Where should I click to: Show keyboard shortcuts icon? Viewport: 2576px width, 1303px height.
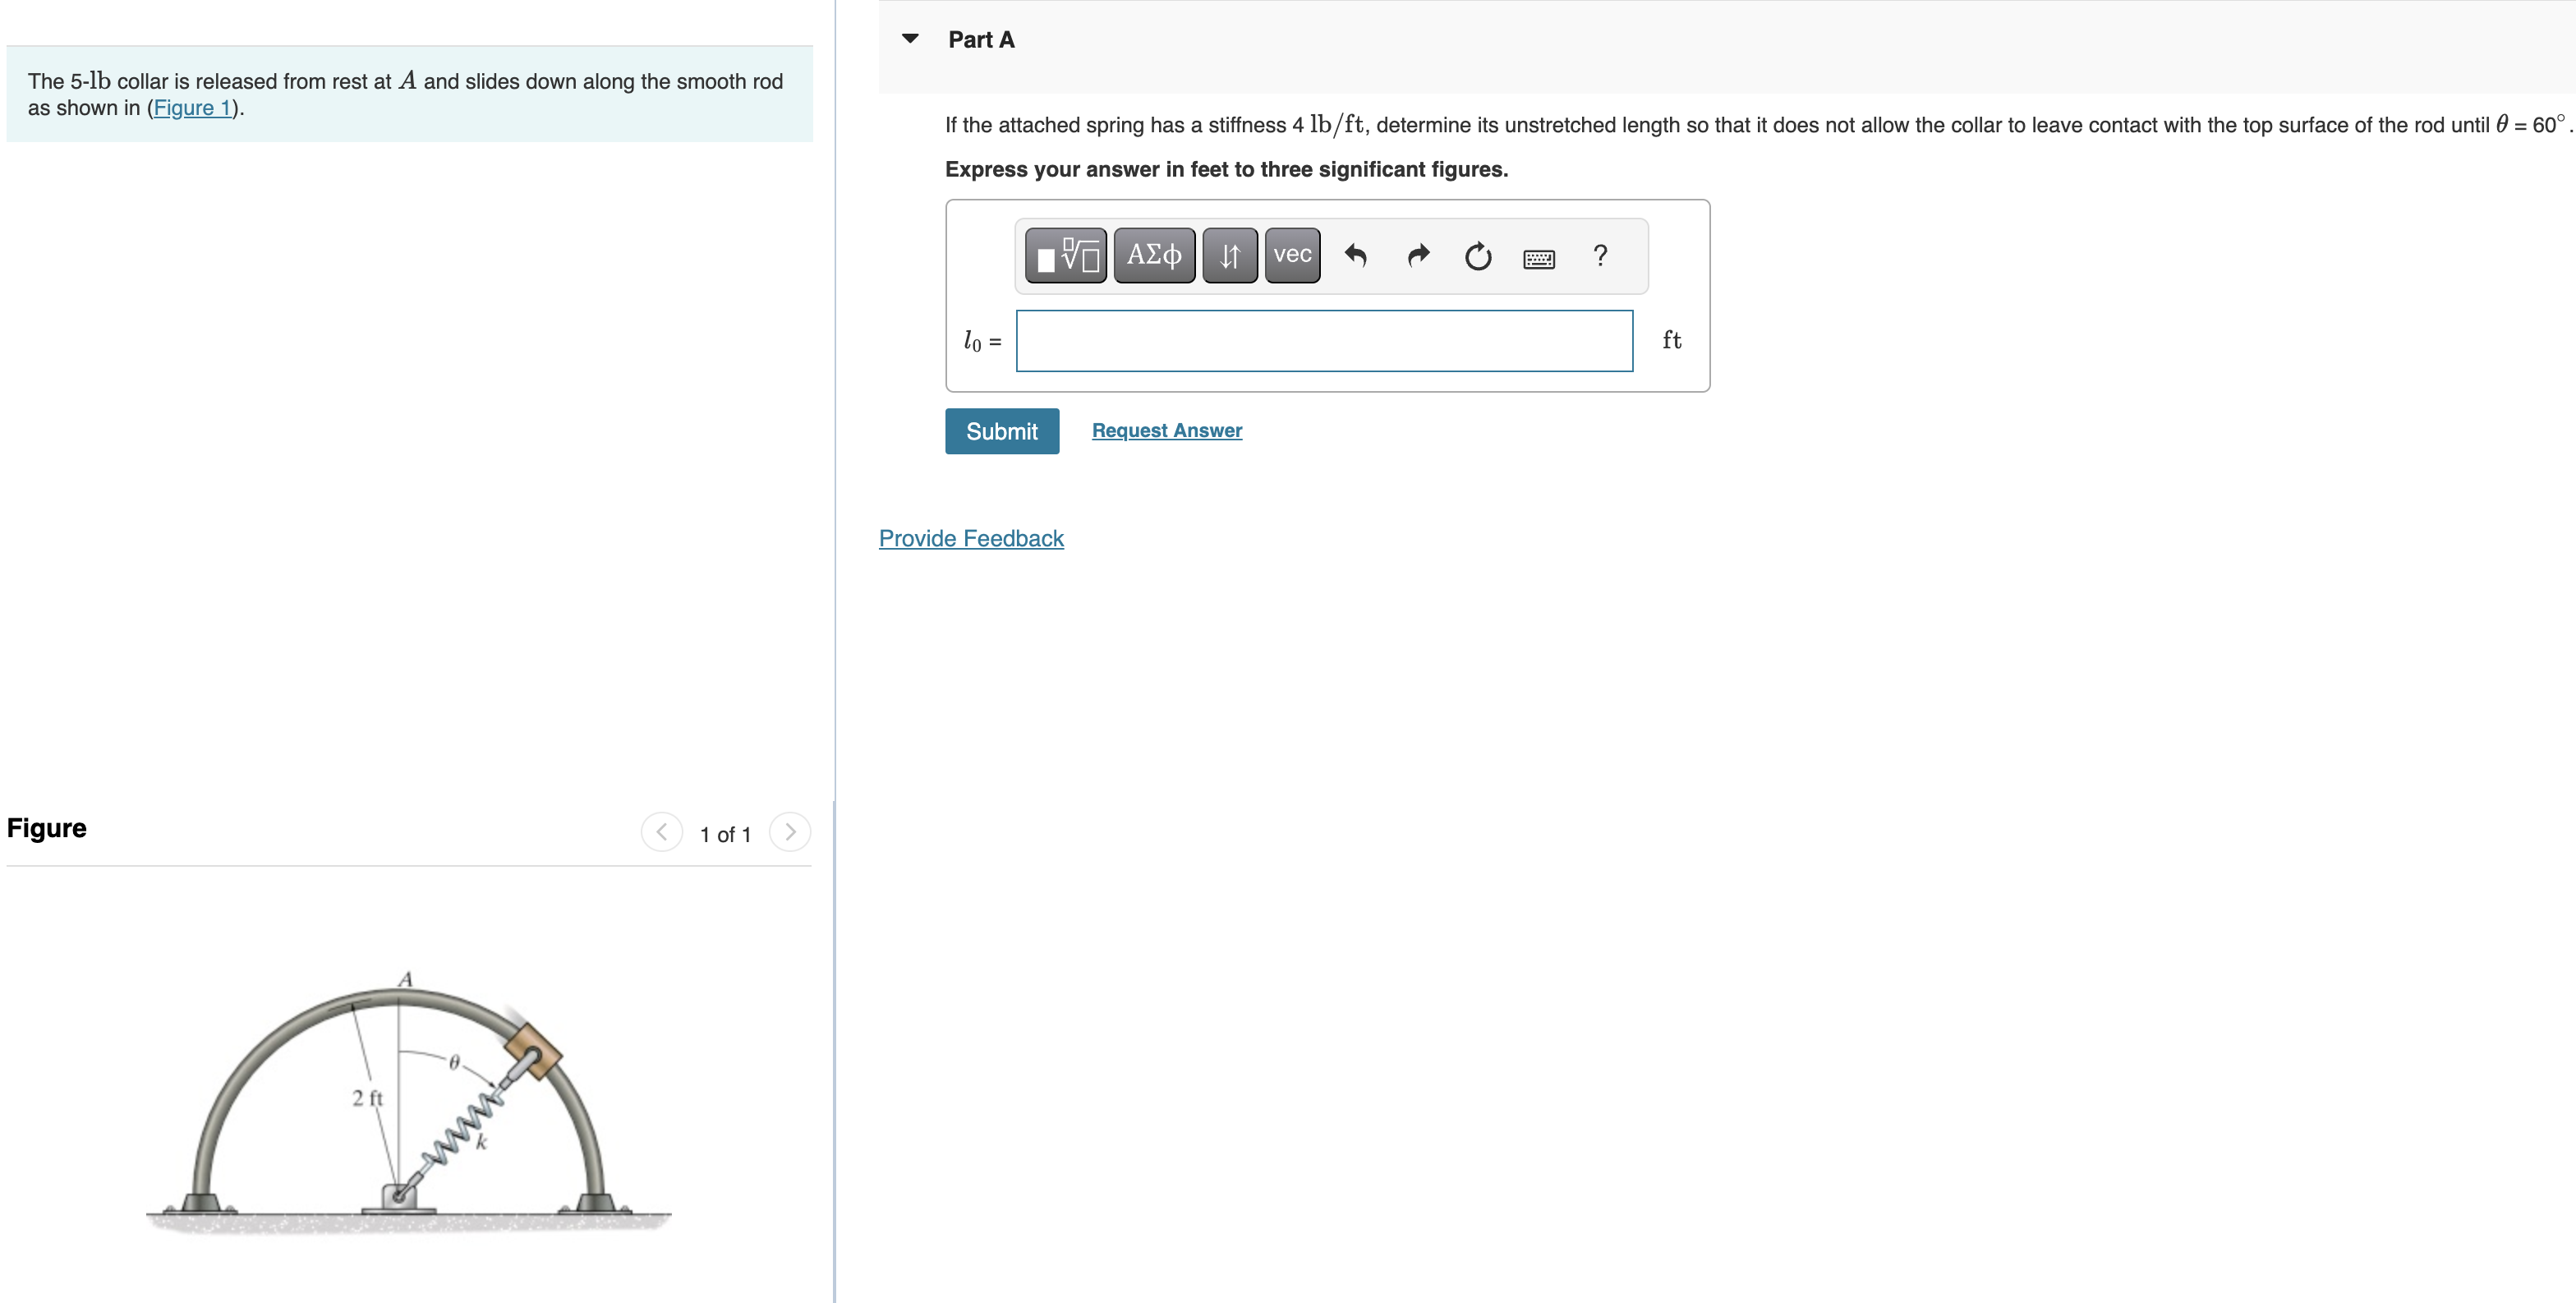pyautogui.click(x=1538, y=259)
